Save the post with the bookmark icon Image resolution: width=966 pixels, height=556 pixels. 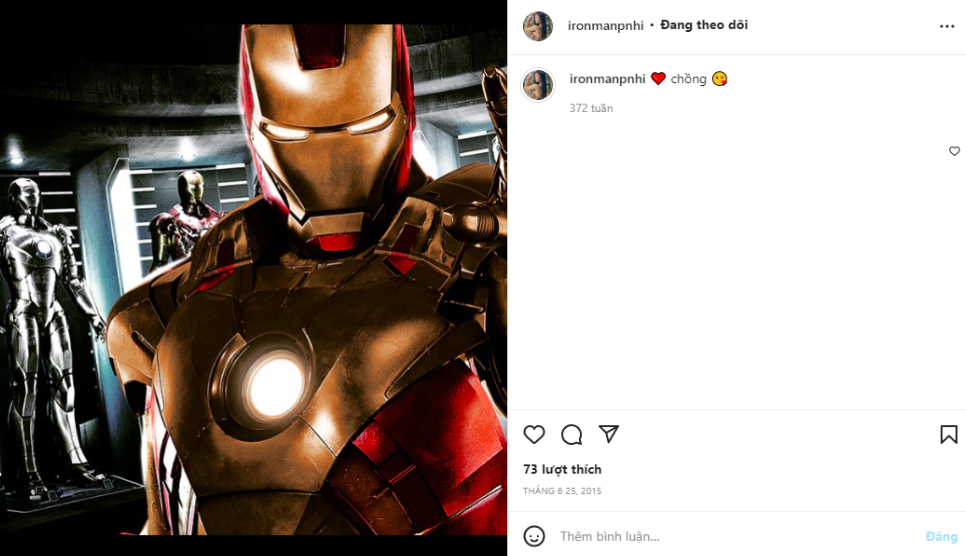click(948, 434)
